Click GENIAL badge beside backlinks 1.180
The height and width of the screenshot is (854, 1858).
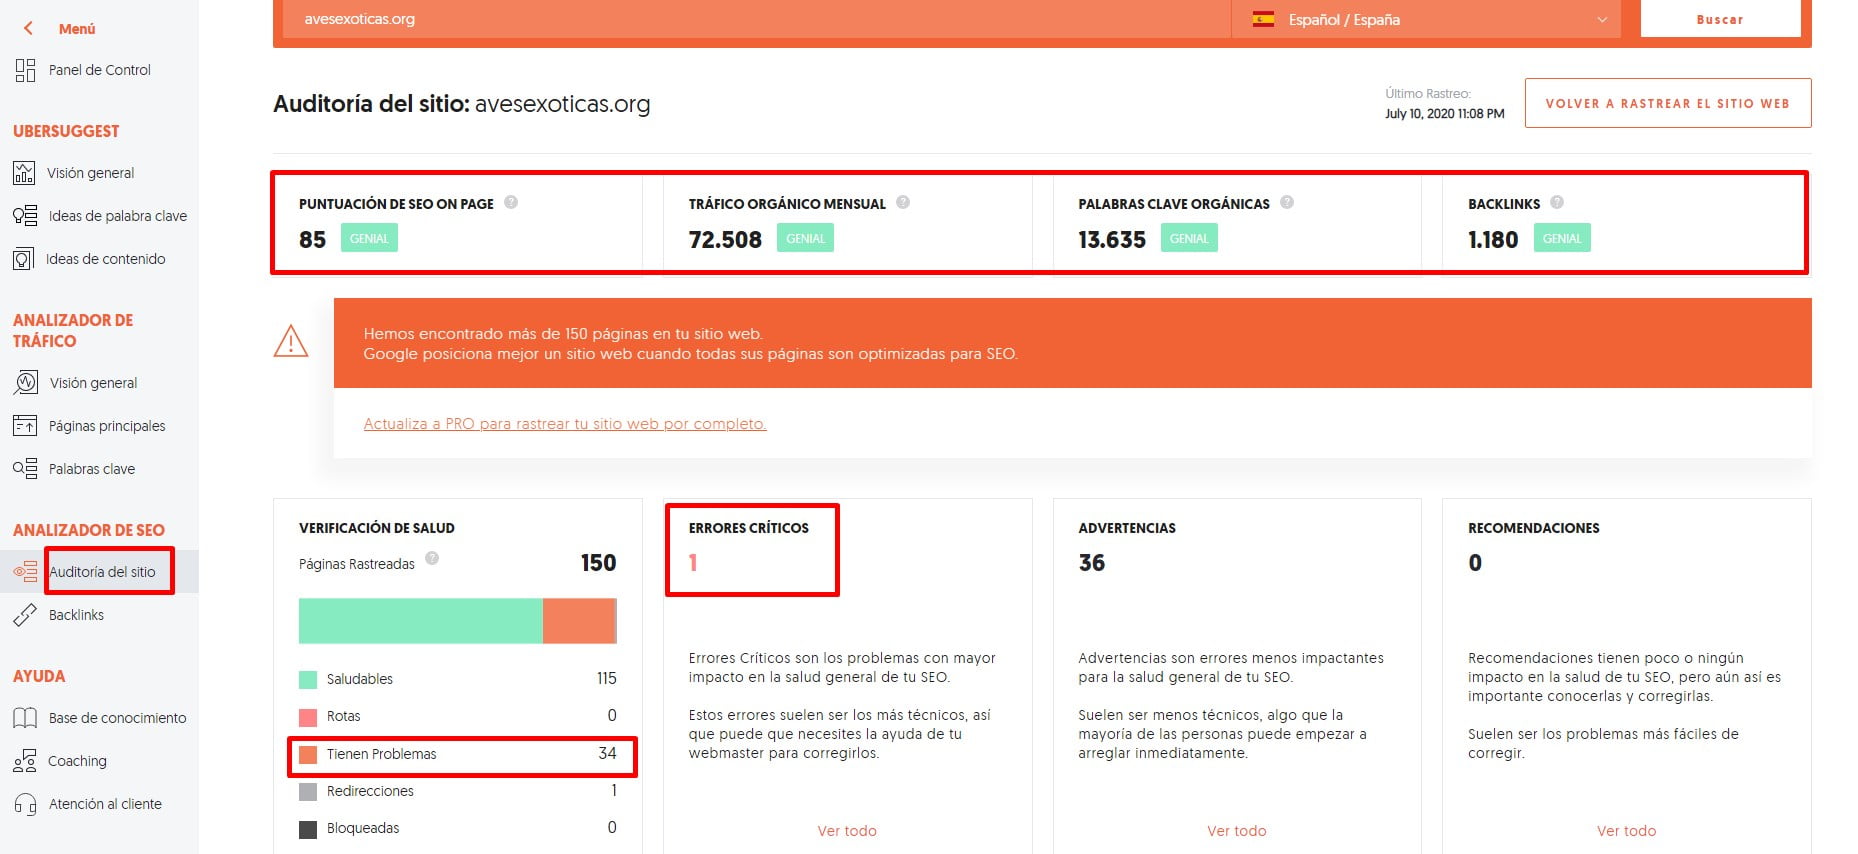pyautogui.click(x=1562, y=238)
